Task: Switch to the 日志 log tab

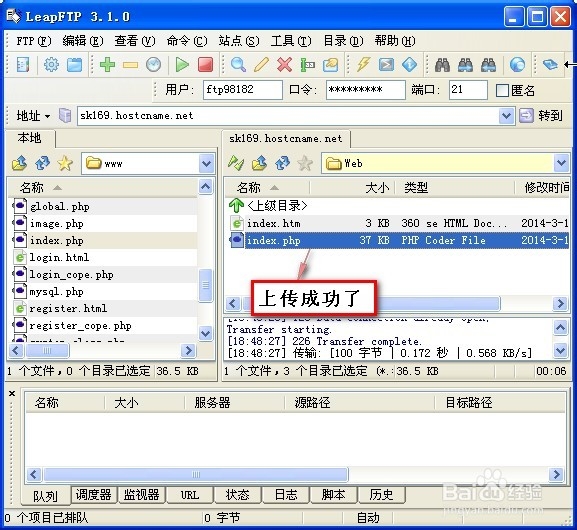Action: pyautogui.click(x=286, y=495)
